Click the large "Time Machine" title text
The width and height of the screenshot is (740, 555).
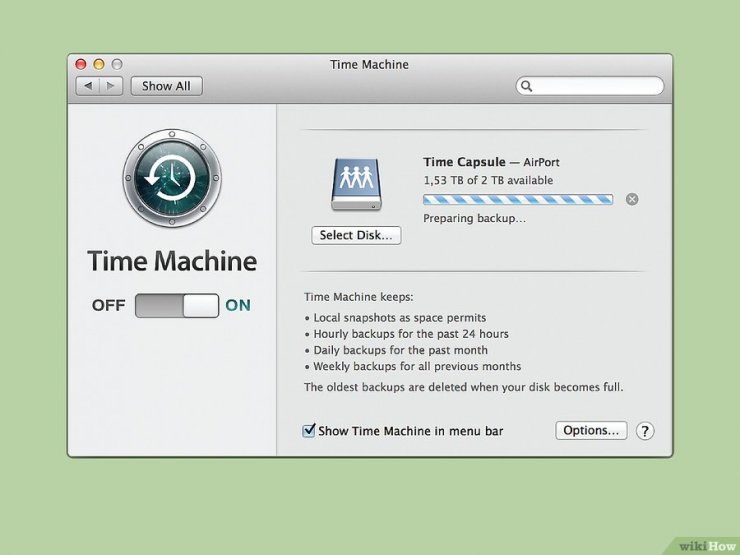pos(172,261)
